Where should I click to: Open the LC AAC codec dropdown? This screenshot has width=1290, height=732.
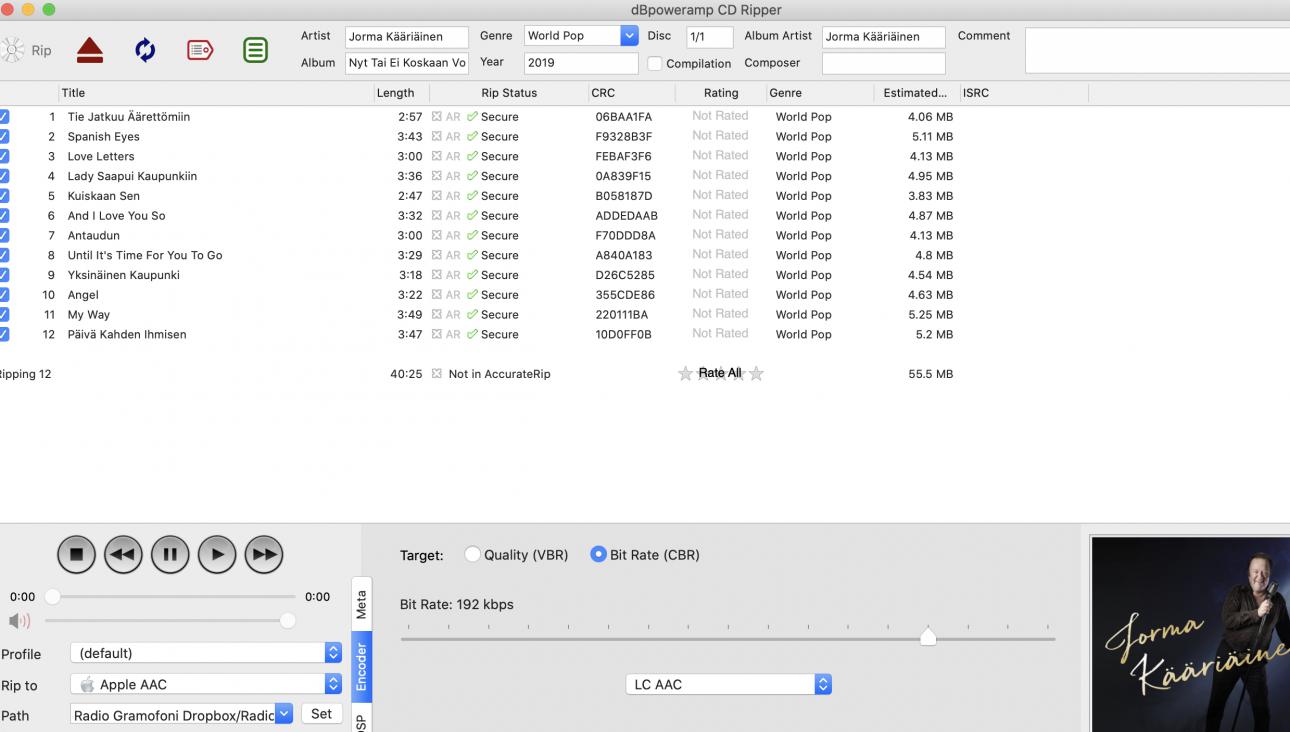823,685
